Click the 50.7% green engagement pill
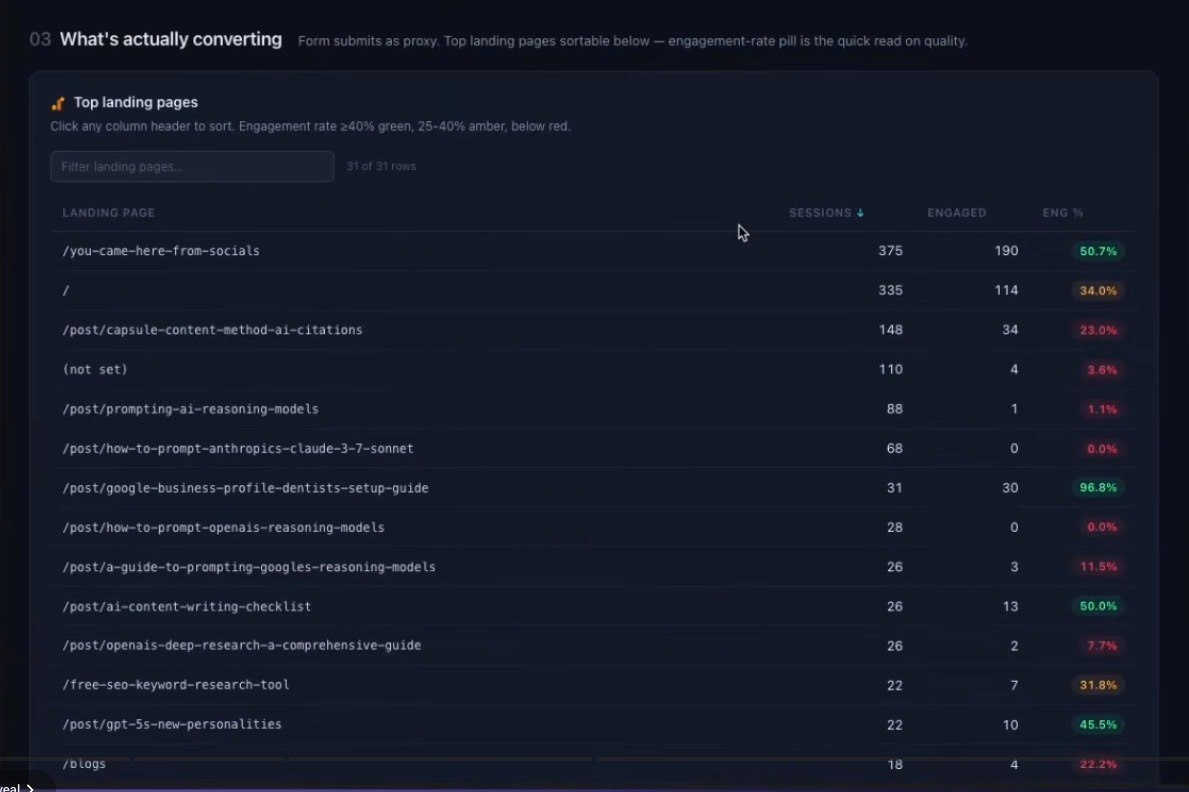The width and height of the screenshot is (1189, 792). pyautogui.click(x=1098, y=251)
